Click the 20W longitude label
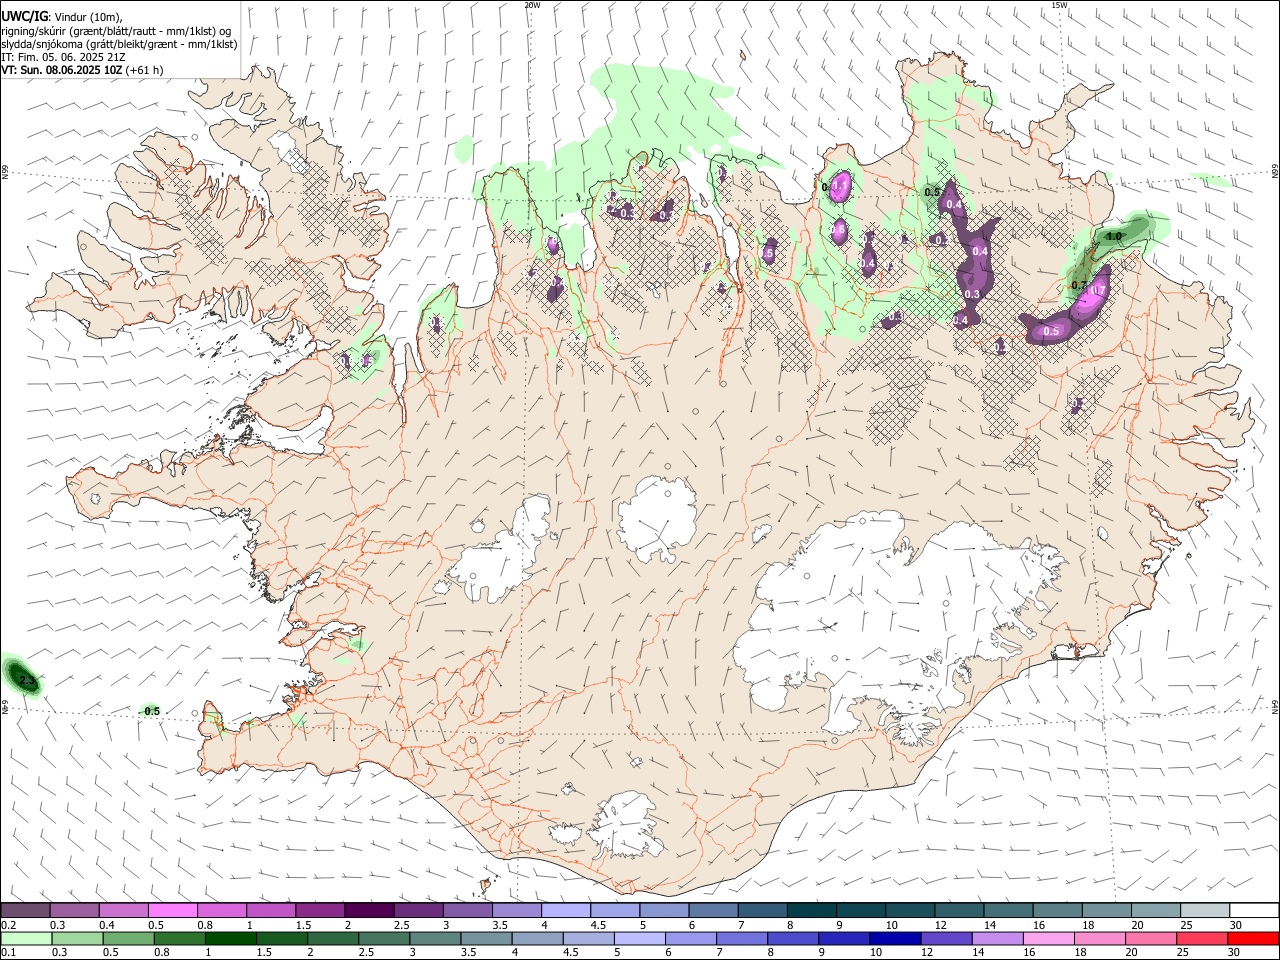Screen dimensions: 1280x960 [533, 5]
